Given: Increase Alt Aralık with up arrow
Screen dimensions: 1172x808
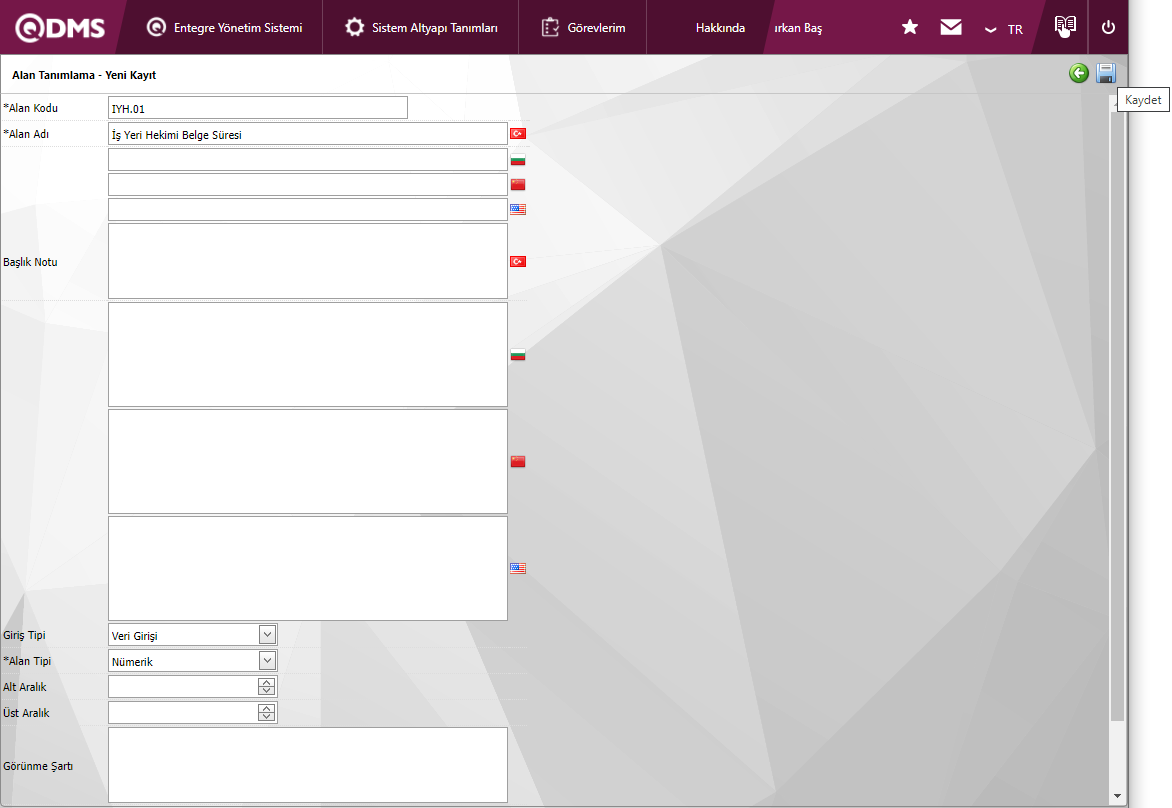Looking at the screenshot, I should [267, 682].
